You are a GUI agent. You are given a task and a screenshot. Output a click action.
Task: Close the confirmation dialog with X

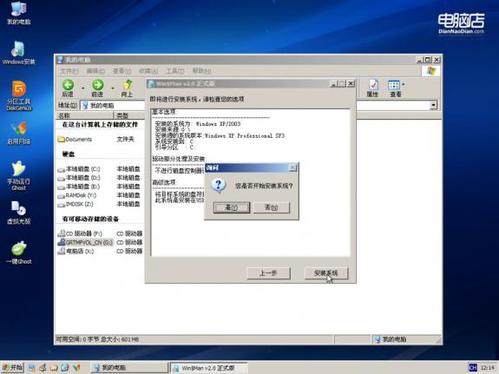click(292, 167)
